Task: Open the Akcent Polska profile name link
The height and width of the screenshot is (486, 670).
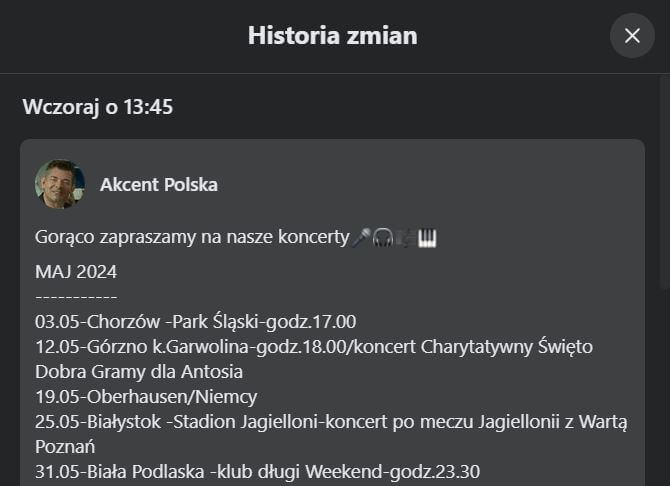Action: click(x=159, y=185)
